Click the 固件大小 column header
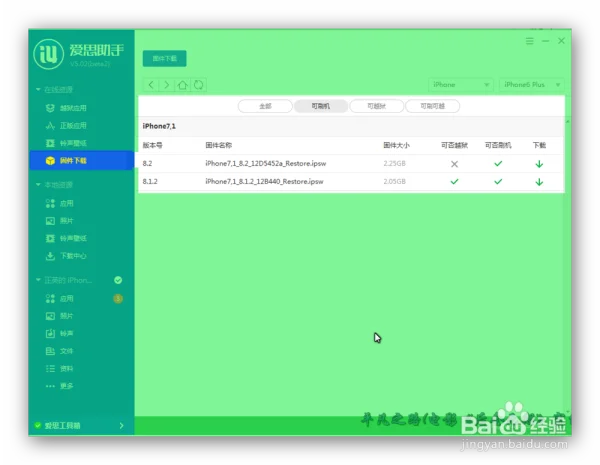The height and width of the screenshot is (465, 600). coord(396,145)
